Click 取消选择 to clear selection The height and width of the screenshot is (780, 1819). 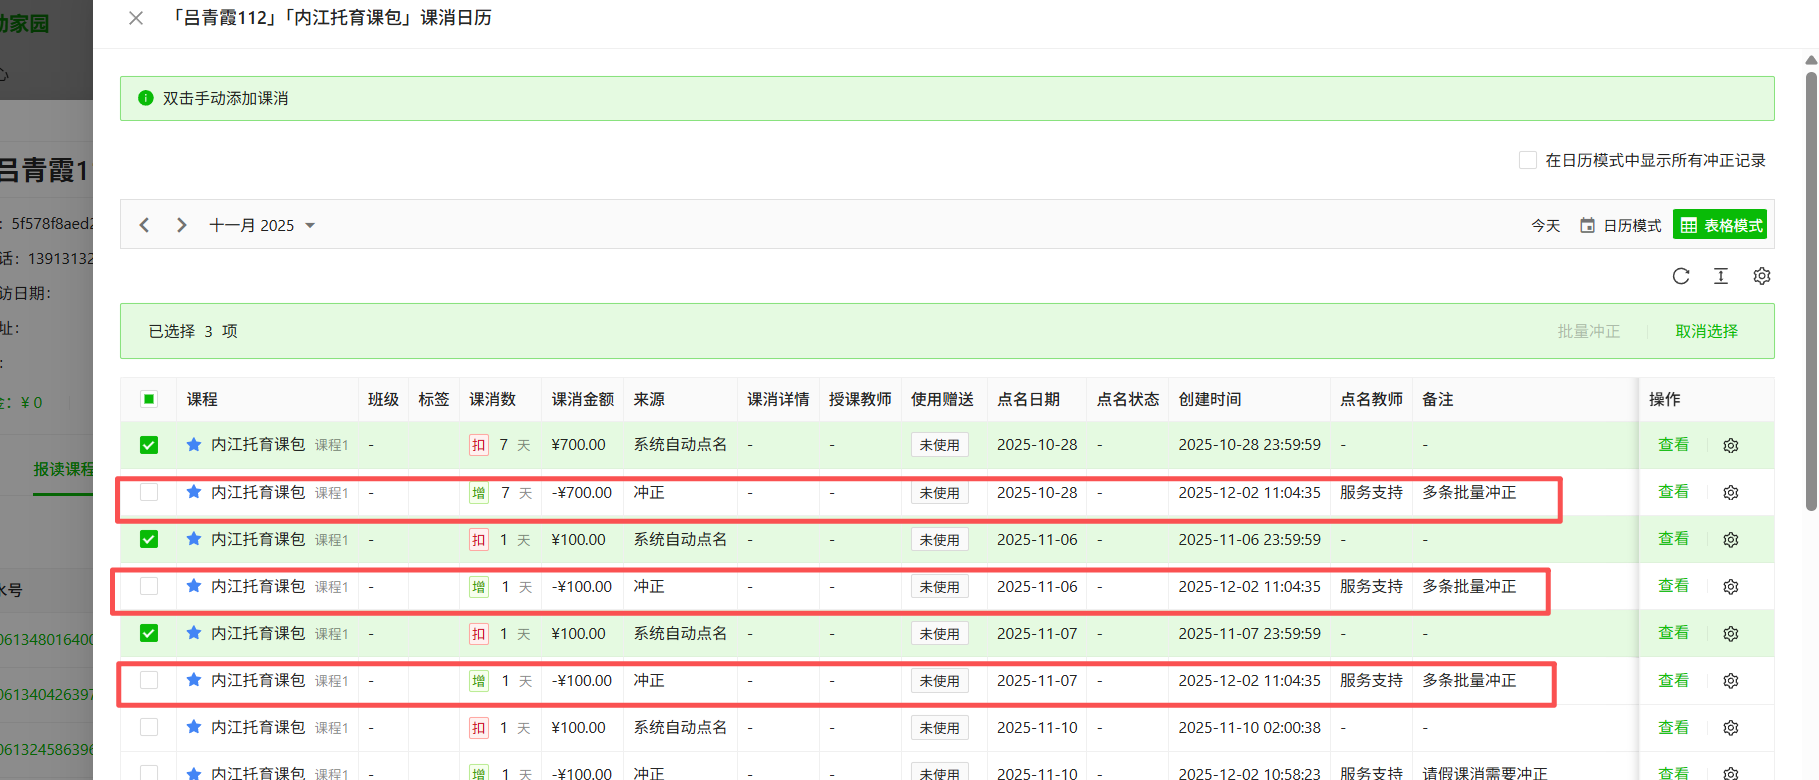(1706, 331)
